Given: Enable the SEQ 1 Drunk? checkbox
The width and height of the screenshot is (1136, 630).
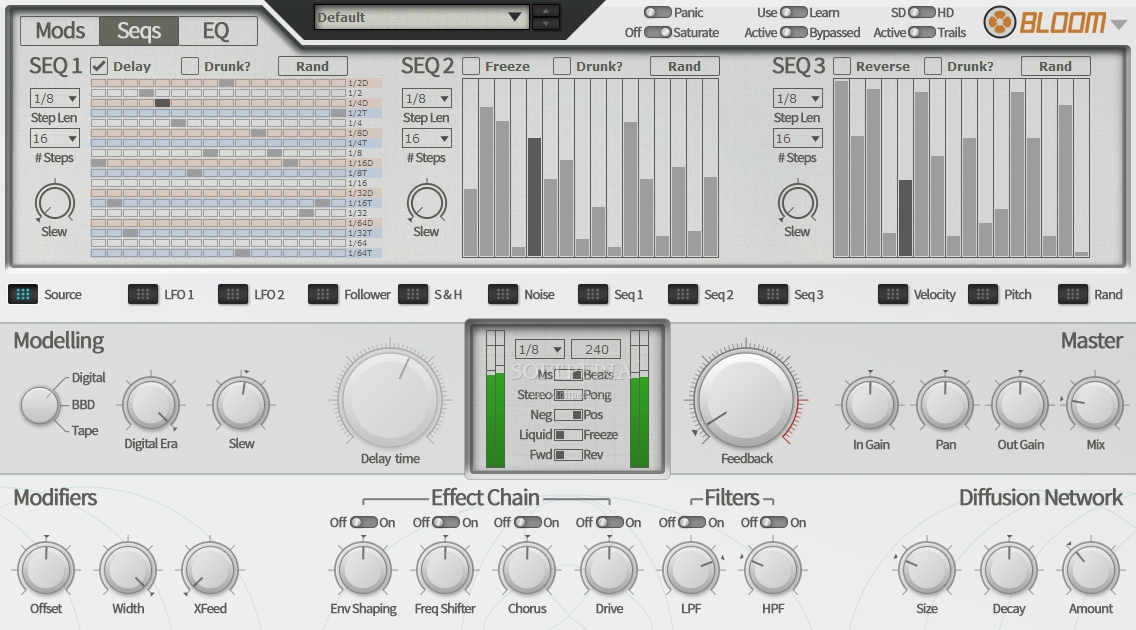Looking at the screenshot, I should [x=190, y=66].
